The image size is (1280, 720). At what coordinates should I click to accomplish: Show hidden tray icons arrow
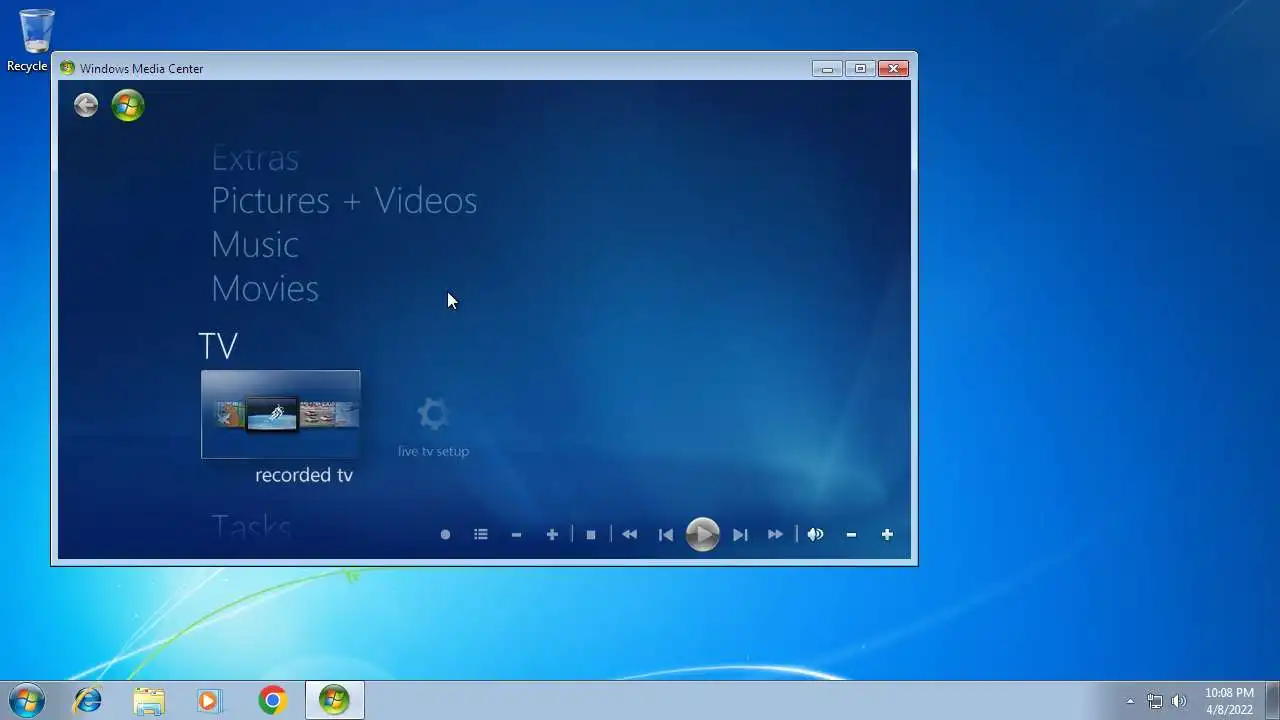(x=1130, y=701)
